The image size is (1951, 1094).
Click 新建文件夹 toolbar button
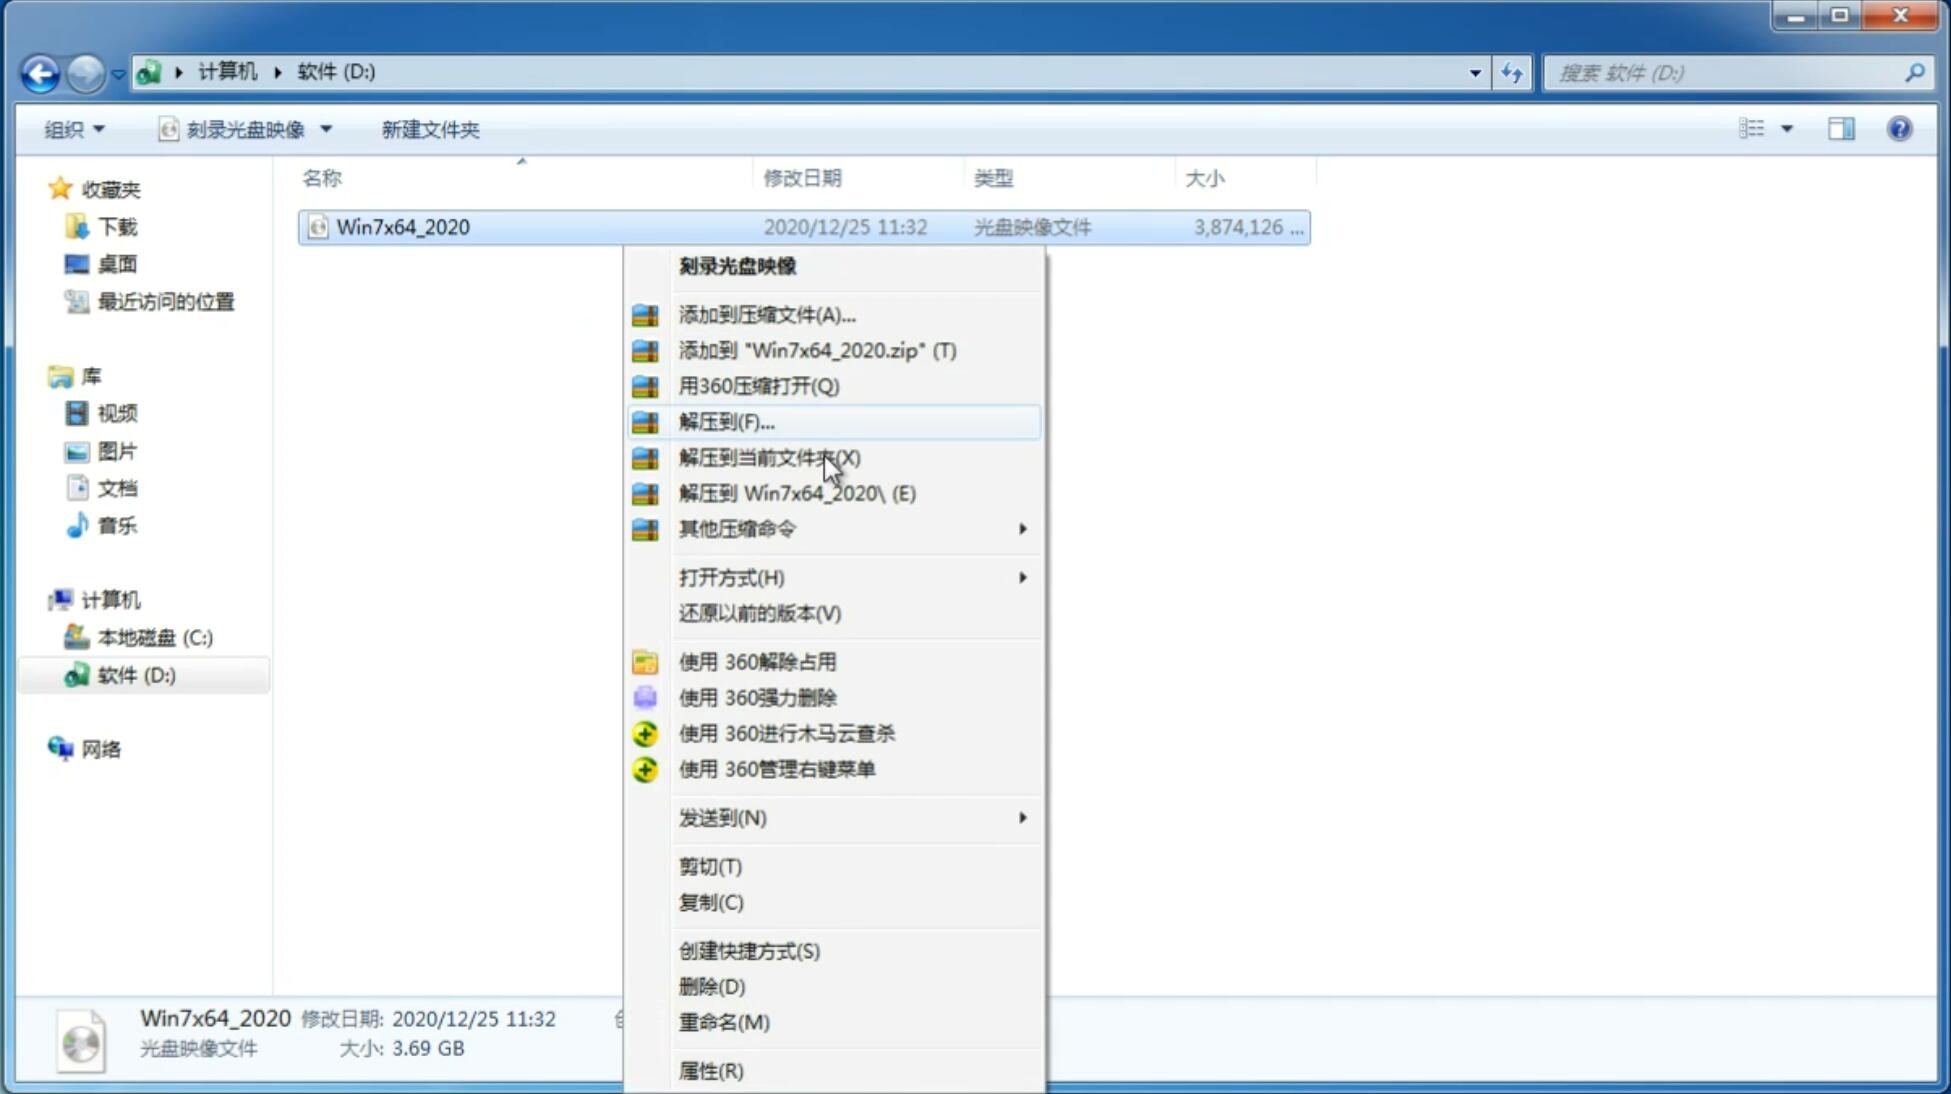point(430,127)
